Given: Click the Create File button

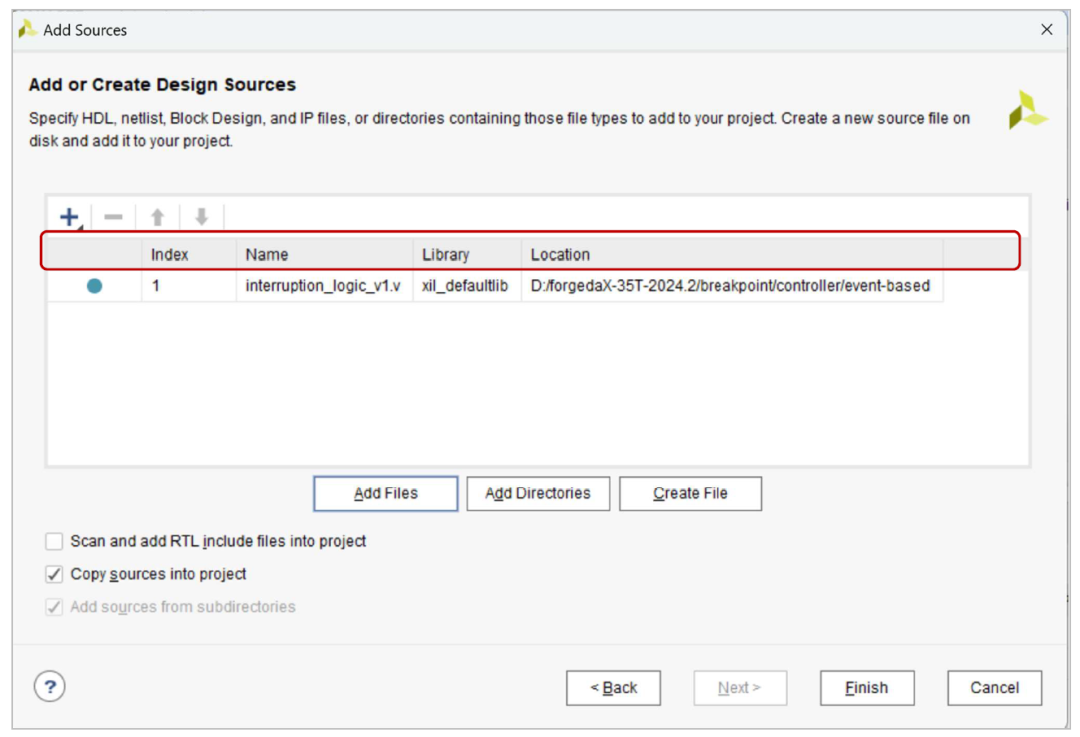Looking at the screenshot, I should [690, 493].
